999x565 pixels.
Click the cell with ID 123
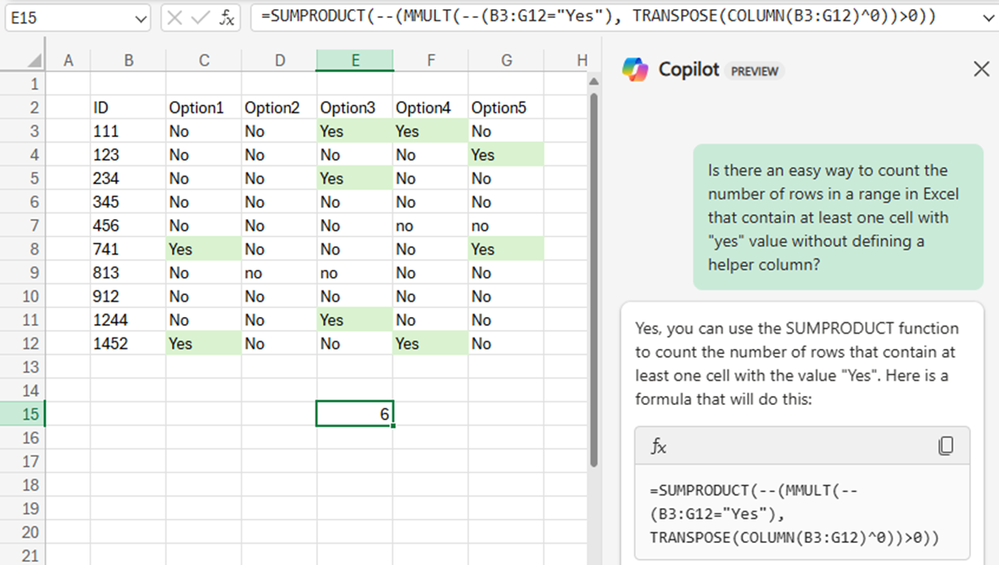click(x=128, y=155)
